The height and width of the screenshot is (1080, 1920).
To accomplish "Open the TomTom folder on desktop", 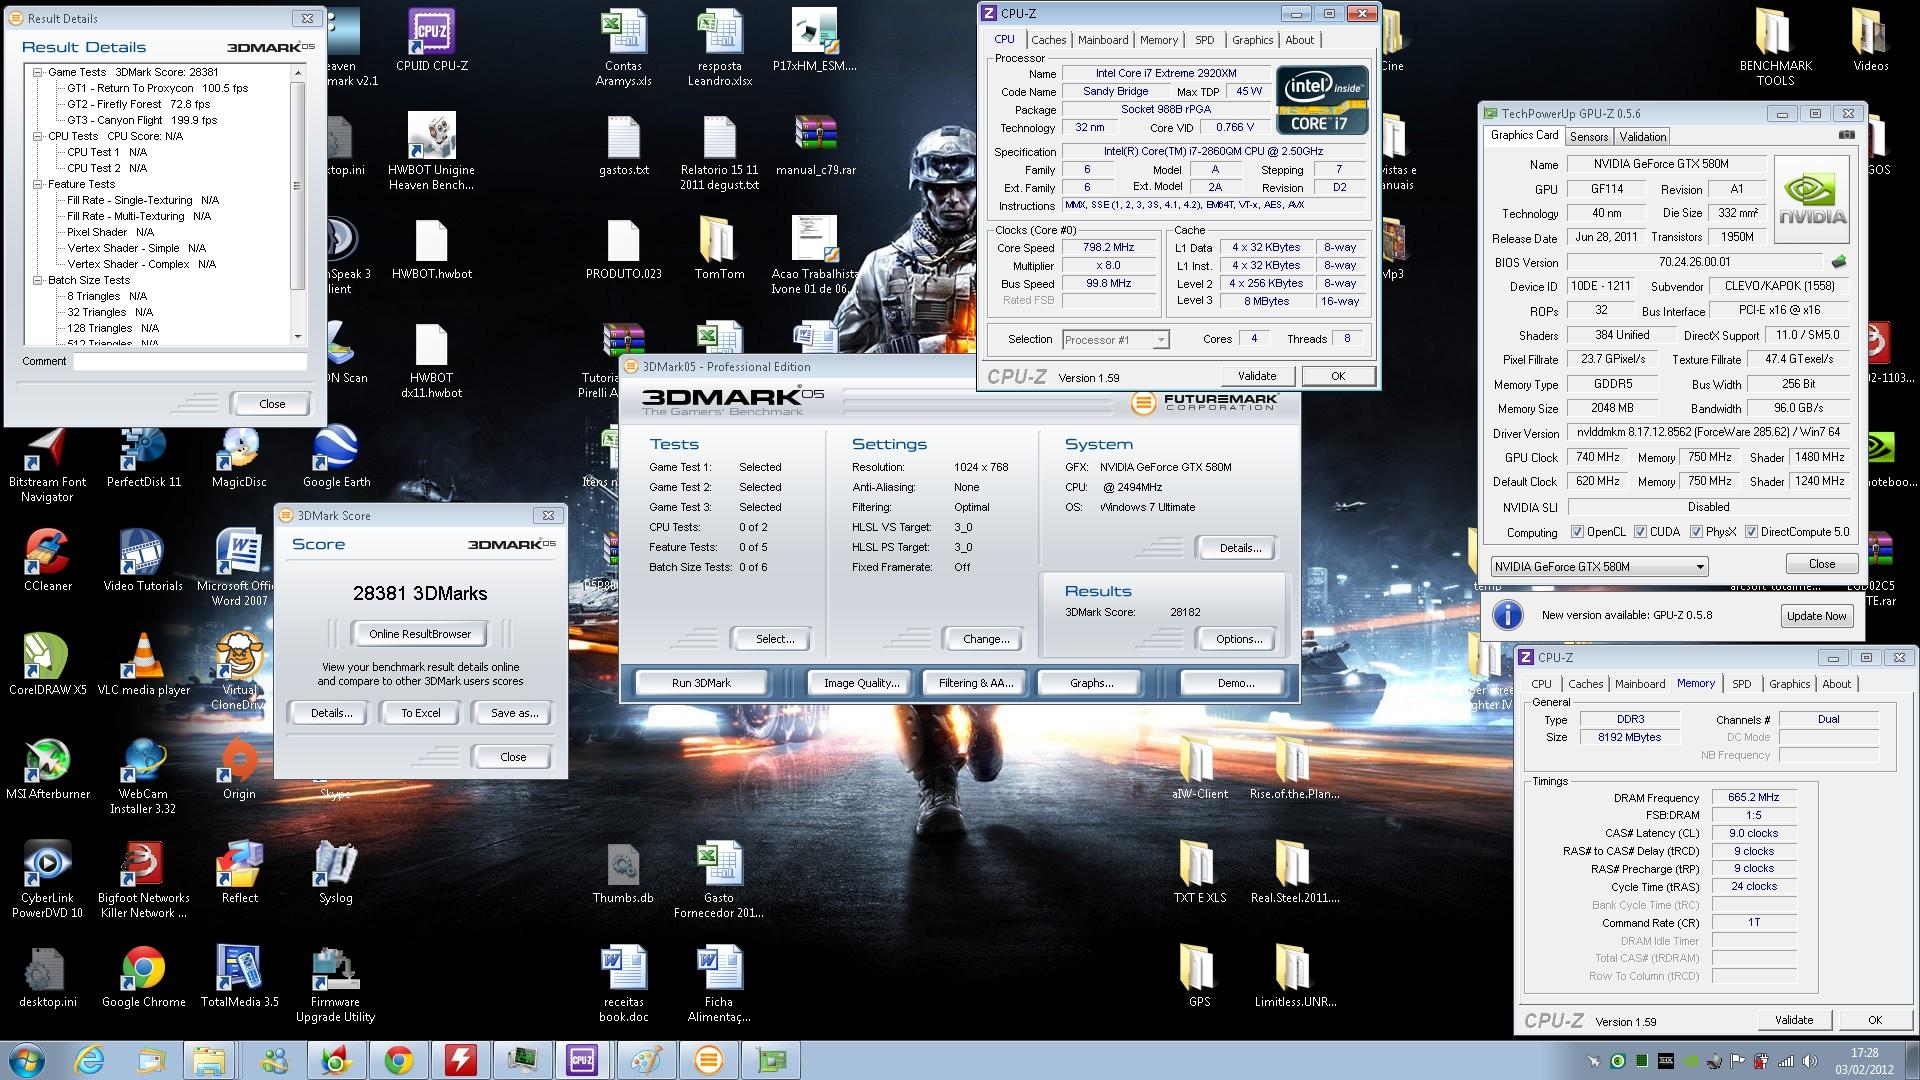I will 719,249.
